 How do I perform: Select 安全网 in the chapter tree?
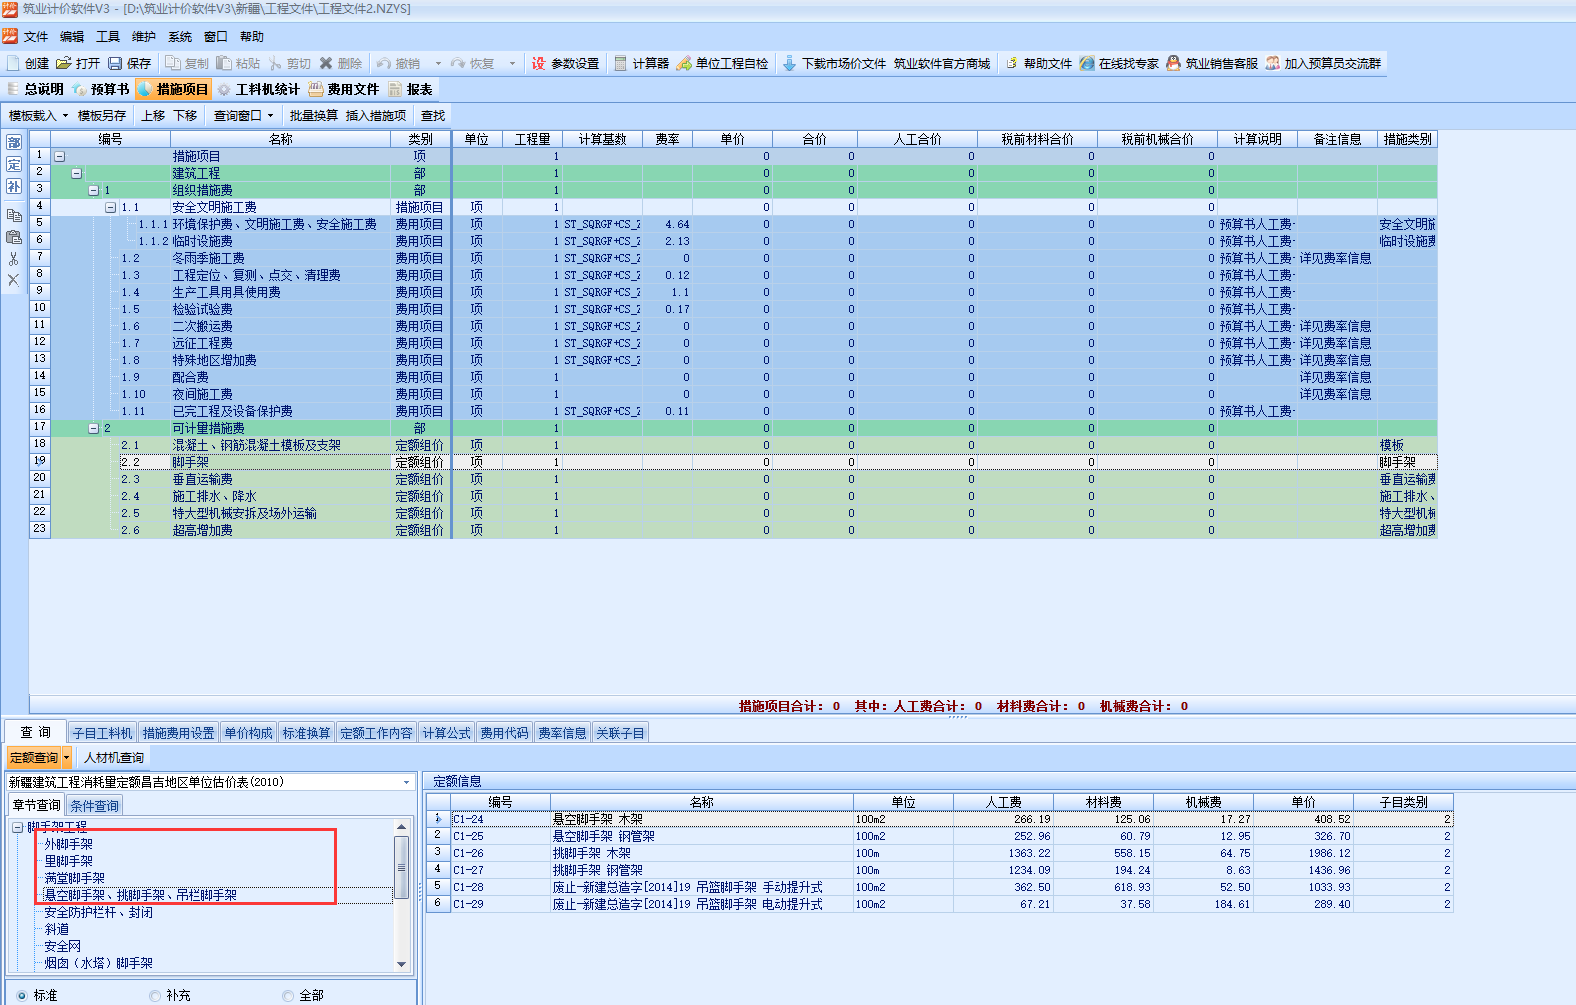62,946
